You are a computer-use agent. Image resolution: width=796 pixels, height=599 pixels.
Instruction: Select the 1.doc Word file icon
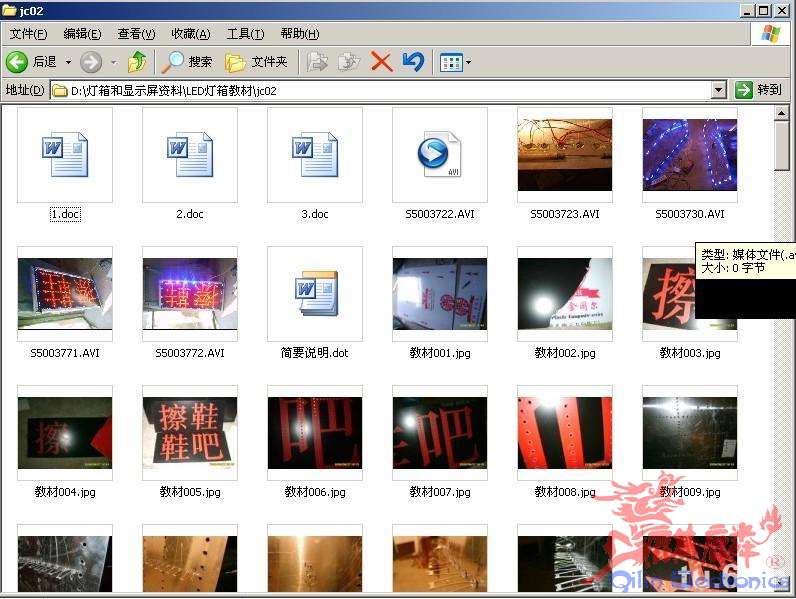[x=65, y=154]
